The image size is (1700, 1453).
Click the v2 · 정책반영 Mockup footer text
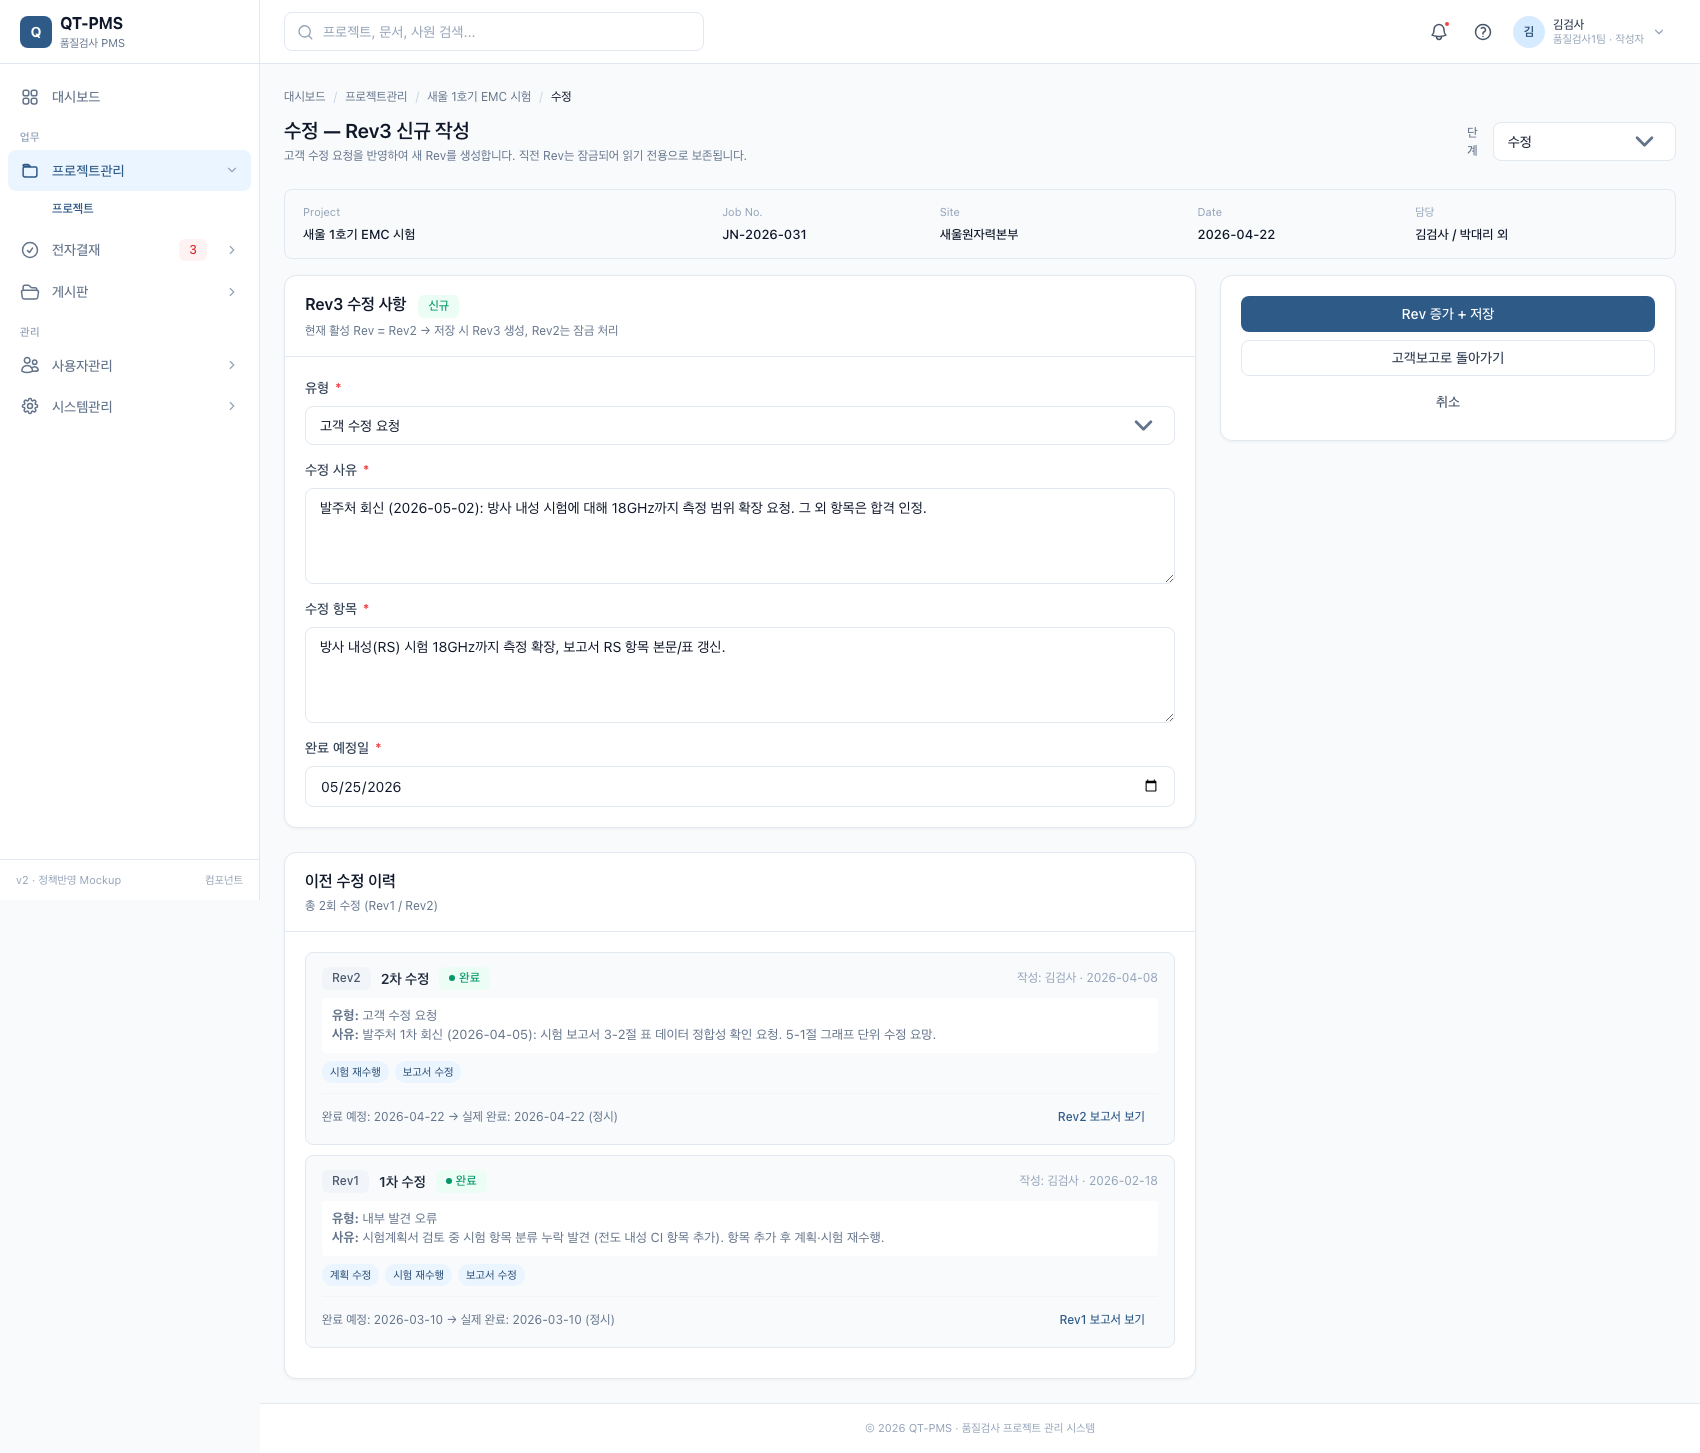coord(68,880)
